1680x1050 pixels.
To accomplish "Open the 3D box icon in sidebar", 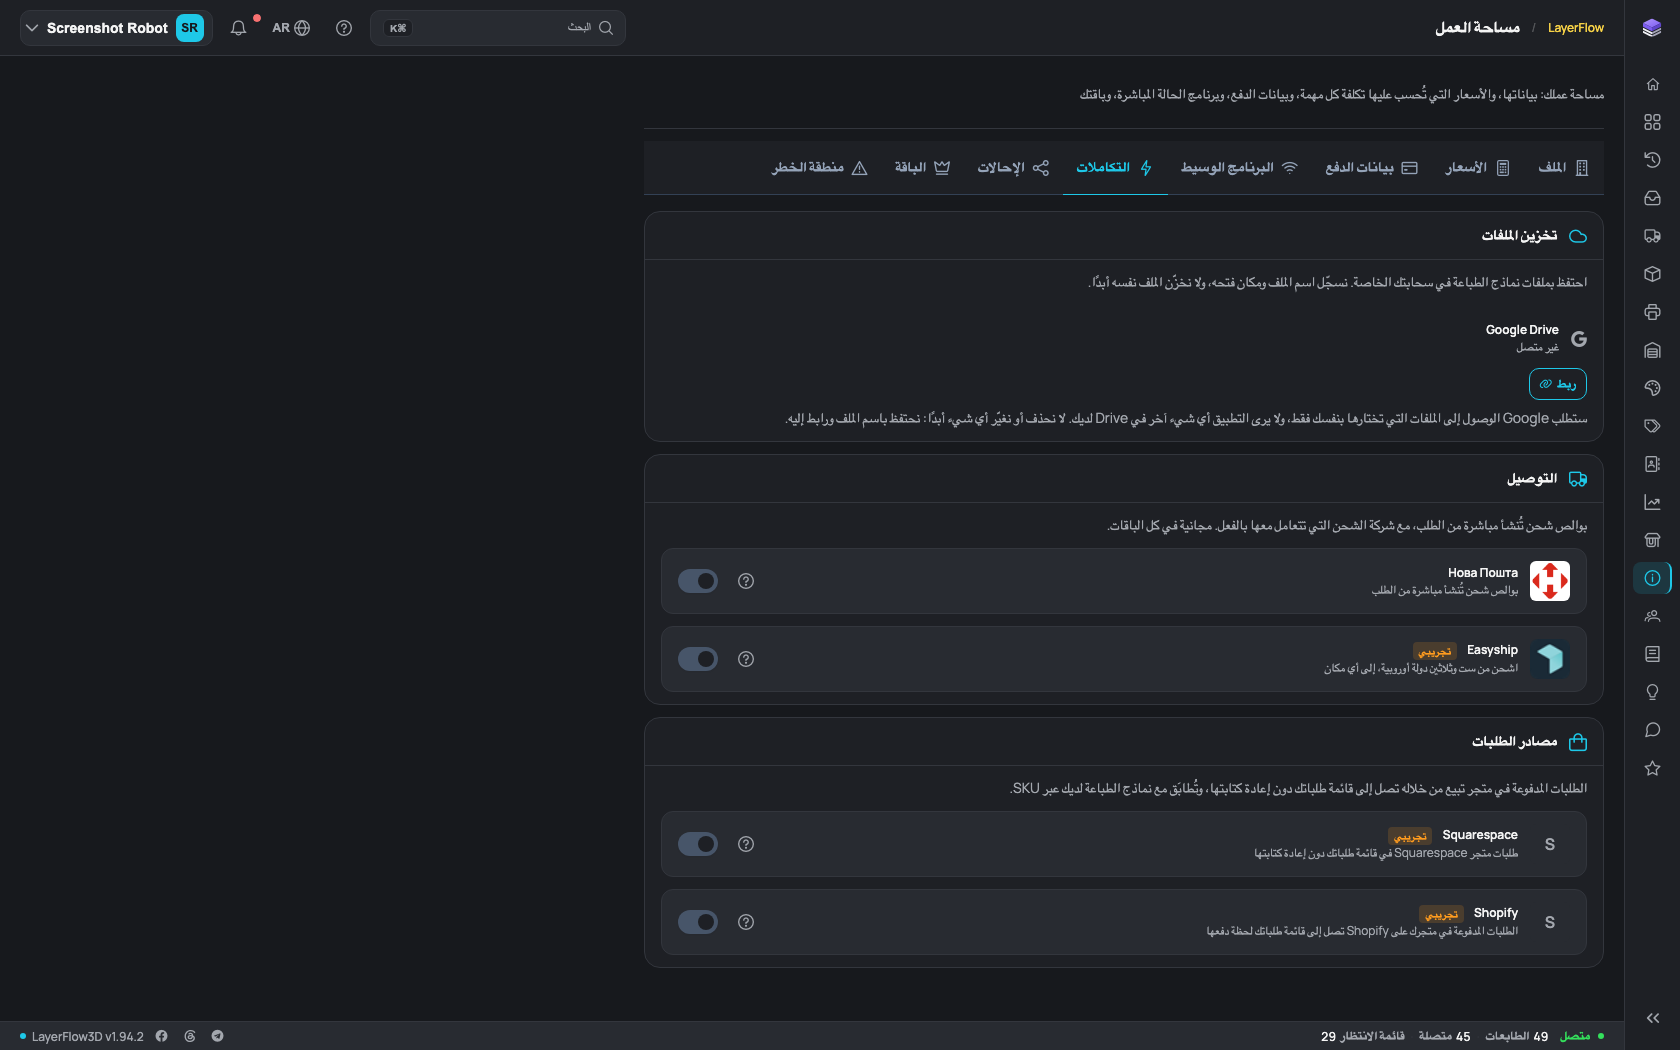I will 1652,274.
